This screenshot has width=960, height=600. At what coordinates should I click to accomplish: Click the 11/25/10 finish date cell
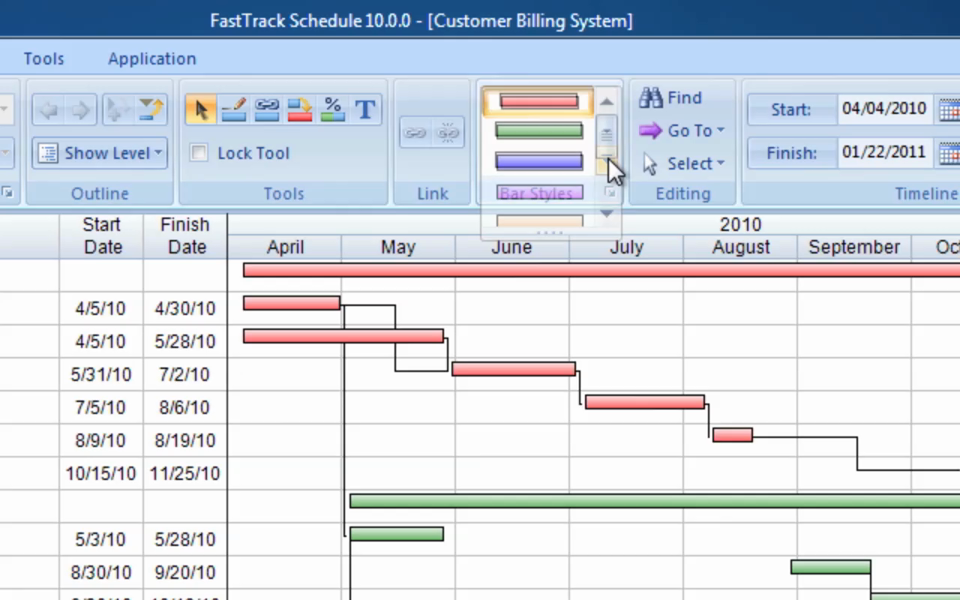coord(185,474)
